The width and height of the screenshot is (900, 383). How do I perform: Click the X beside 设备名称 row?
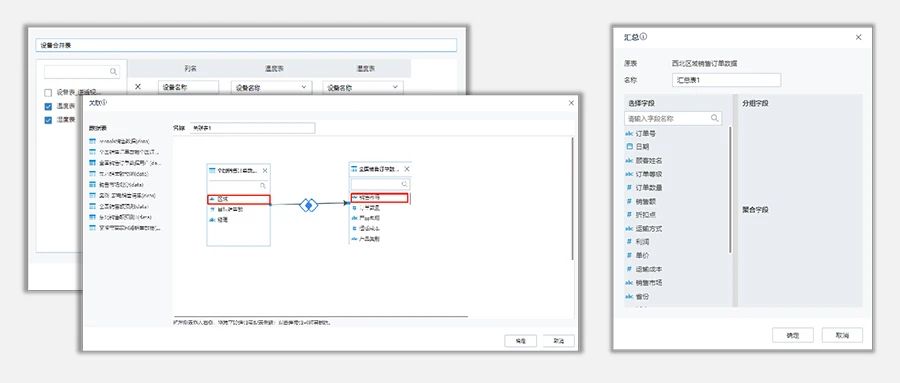coord(137,87)
